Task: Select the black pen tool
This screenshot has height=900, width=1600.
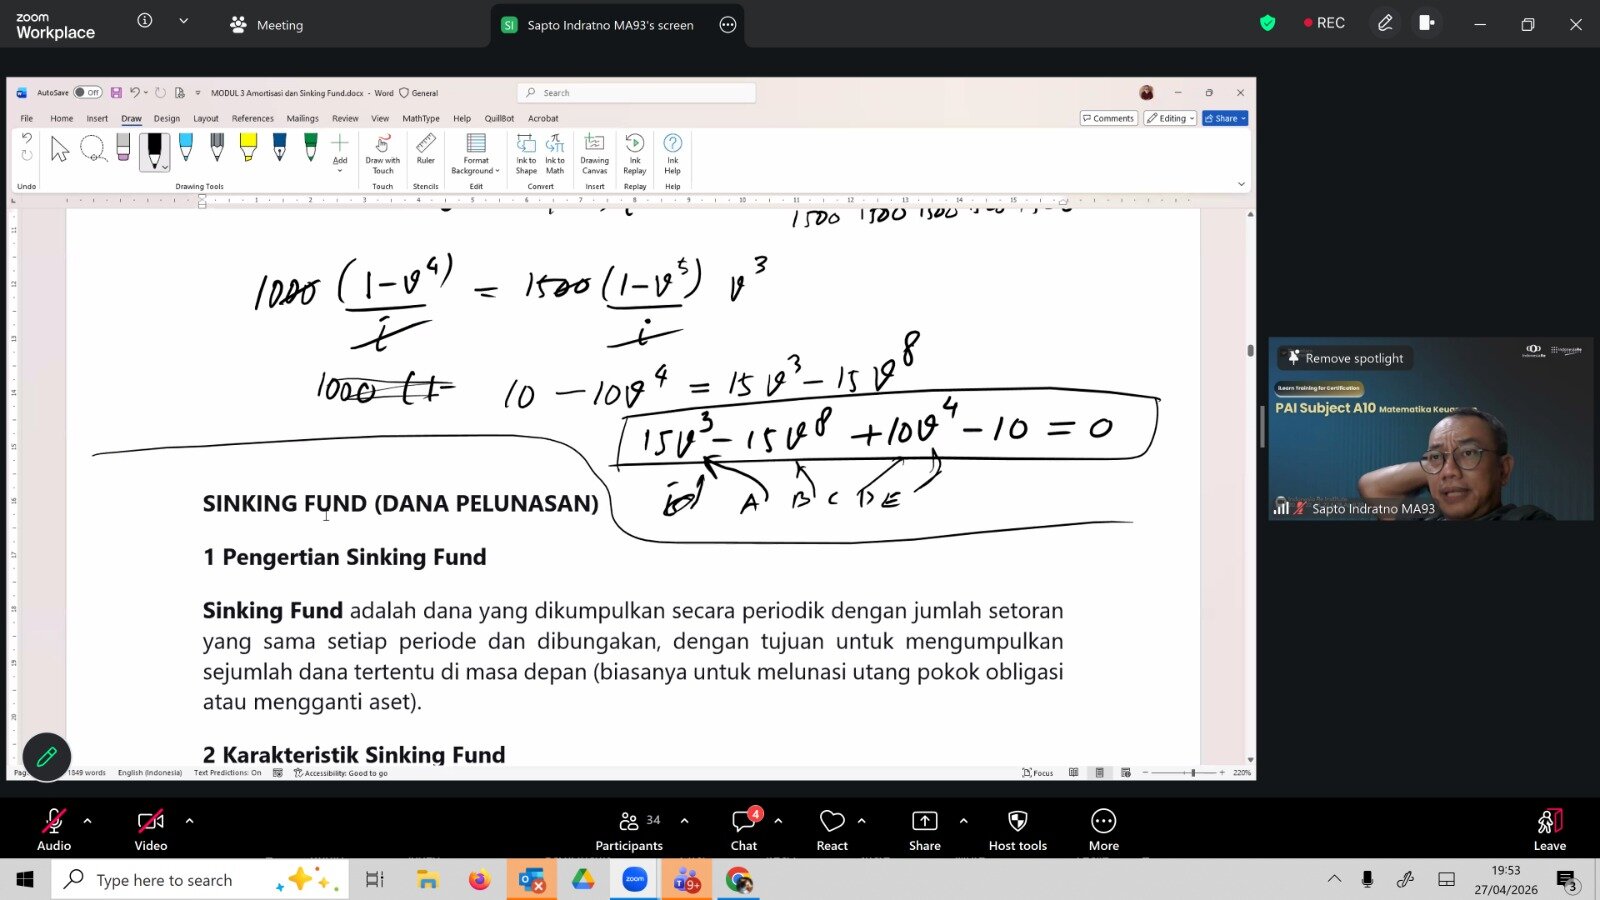Action: coord(154,150)
